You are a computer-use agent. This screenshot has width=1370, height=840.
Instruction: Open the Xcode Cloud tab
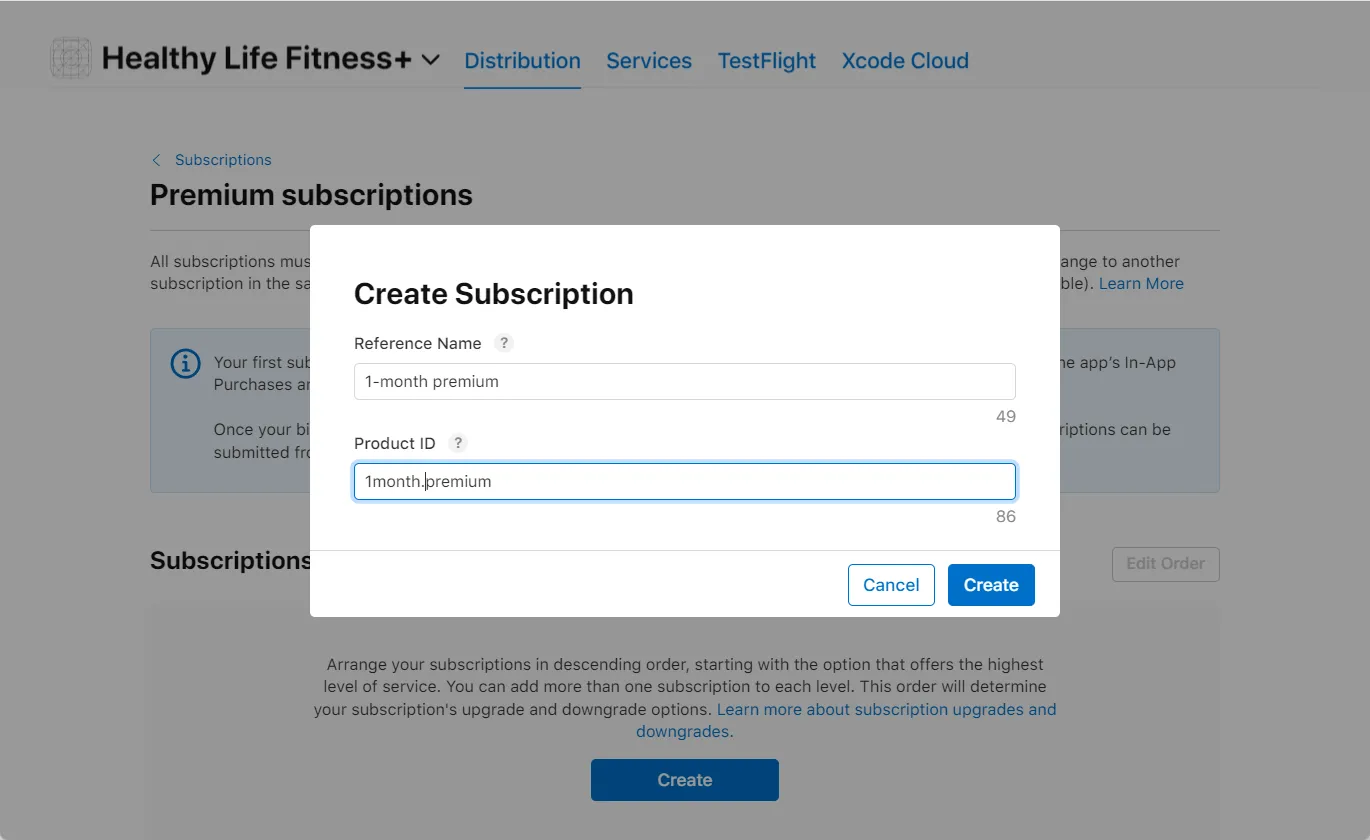[904, 61]
